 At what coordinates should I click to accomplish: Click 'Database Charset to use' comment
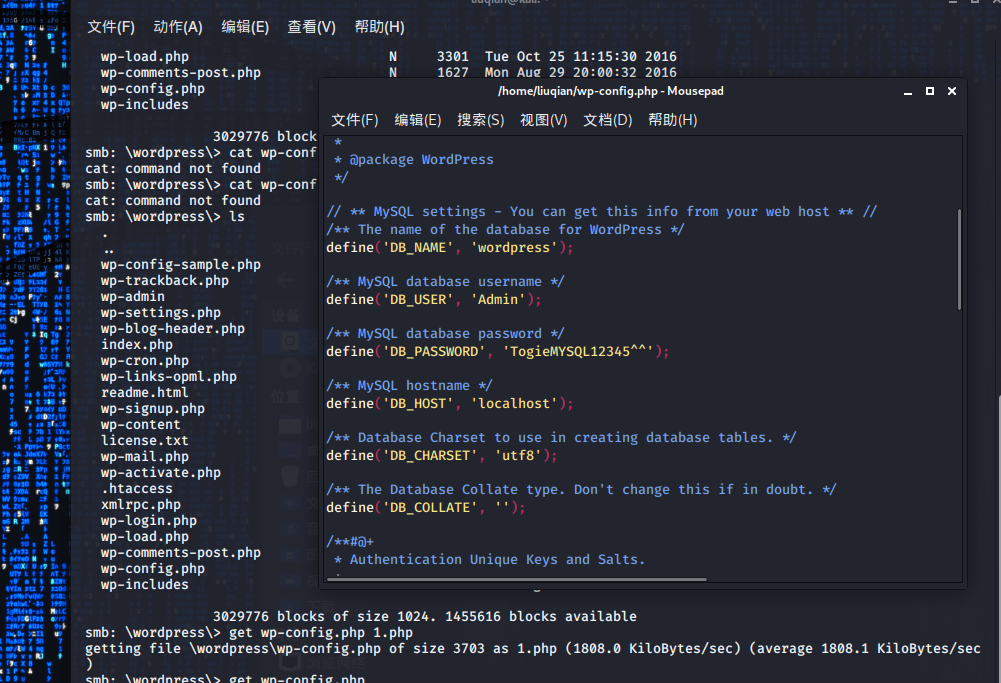561,438
